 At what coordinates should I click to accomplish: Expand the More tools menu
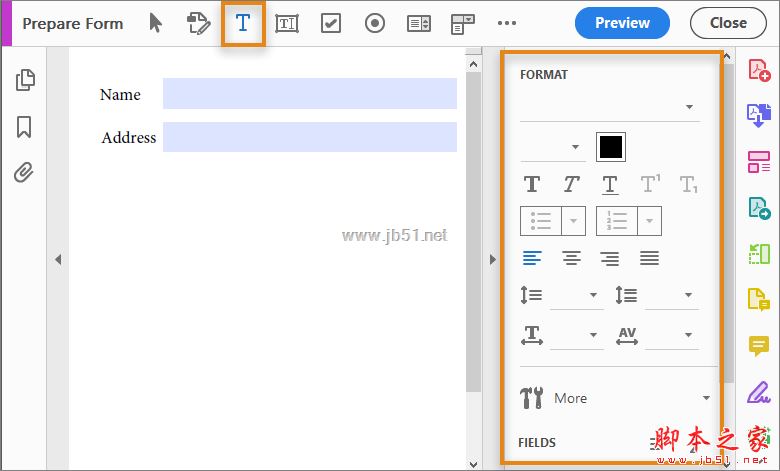point(615,398)
